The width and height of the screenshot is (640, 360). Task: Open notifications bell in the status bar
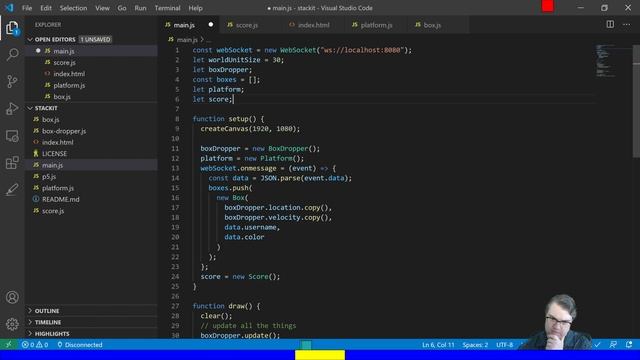click(x=629, y=344)
